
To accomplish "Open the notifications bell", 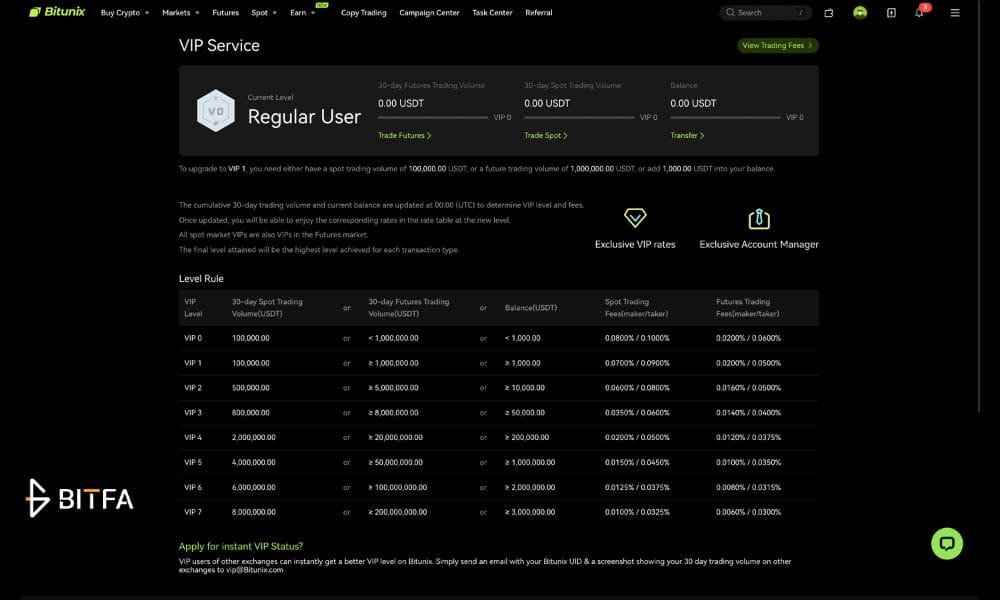I will pos(919,13).
